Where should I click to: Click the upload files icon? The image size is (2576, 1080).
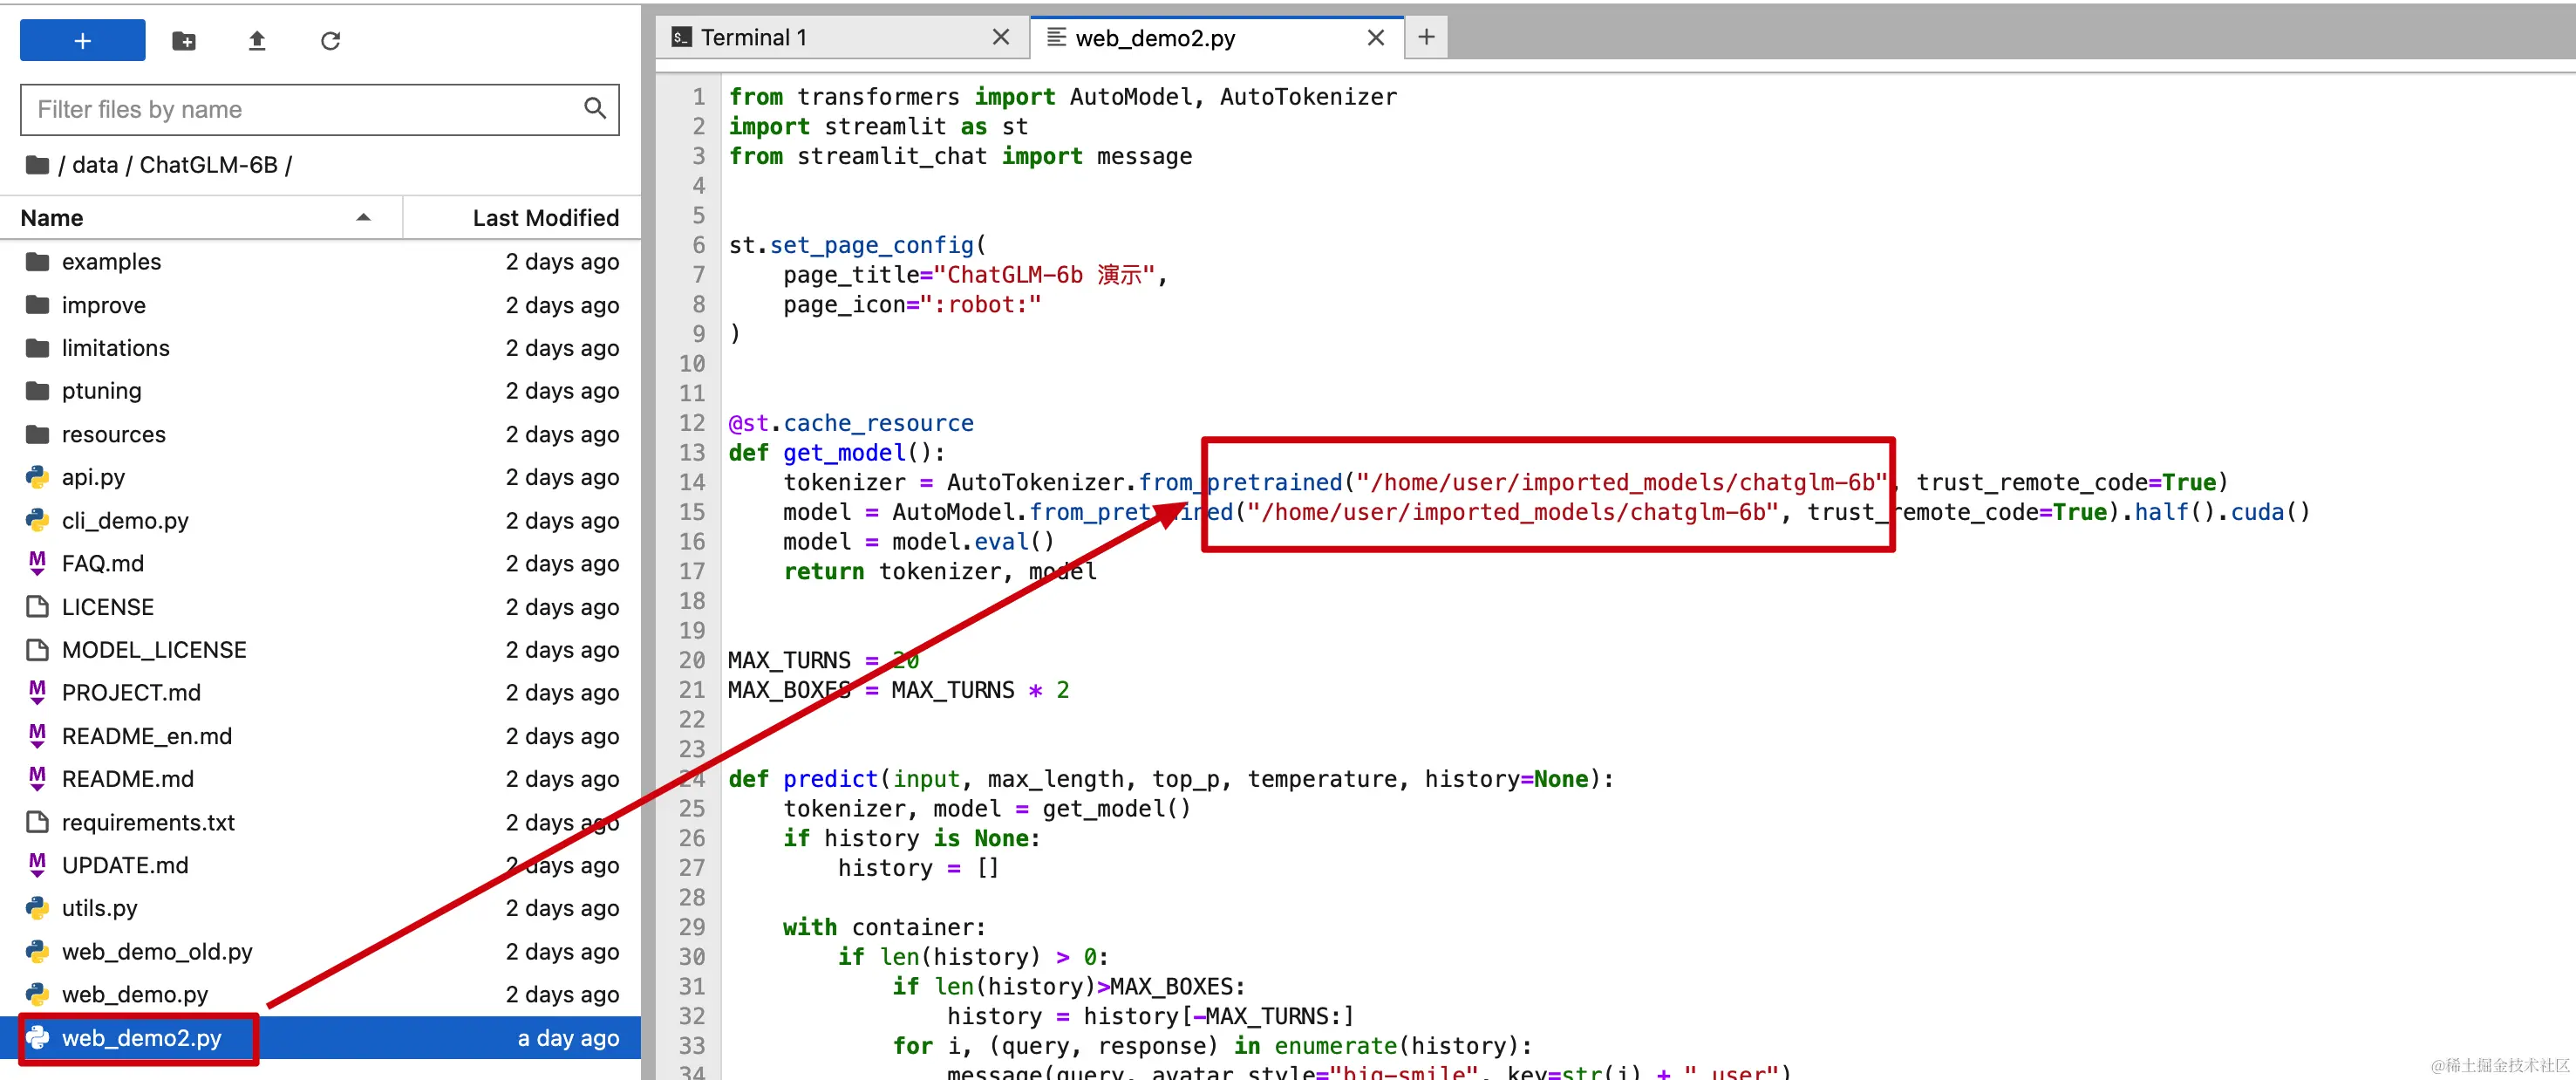point(257,41)
